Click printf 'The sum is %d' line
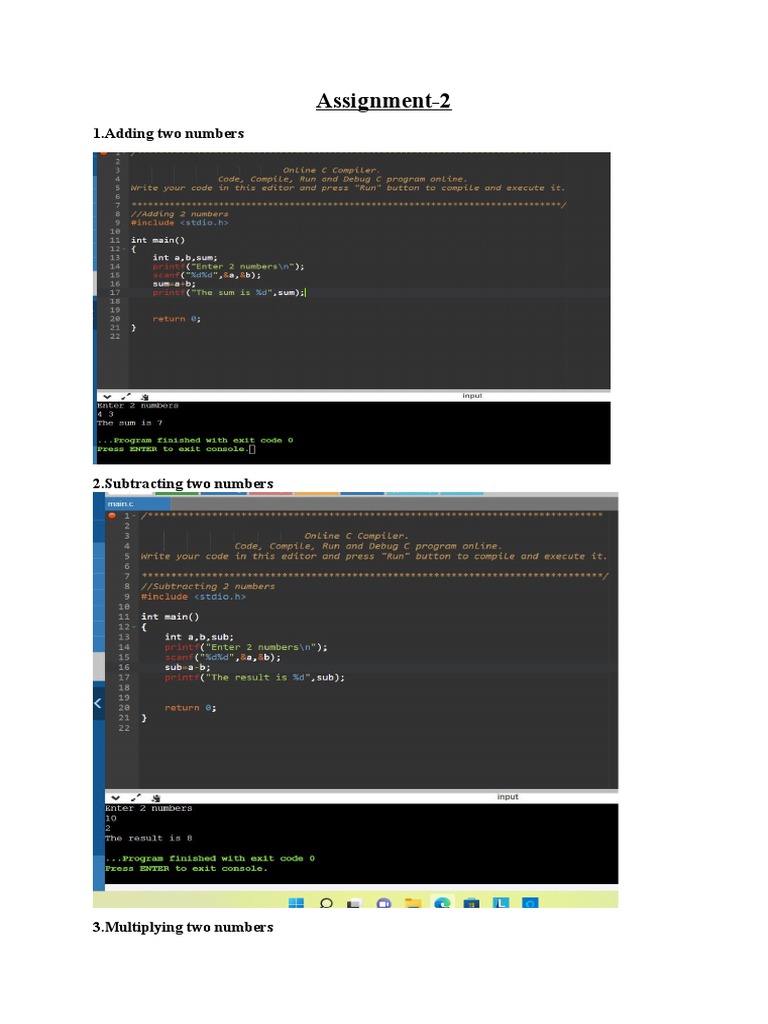Screen dimensions: 768x1024 click(229, 293)
